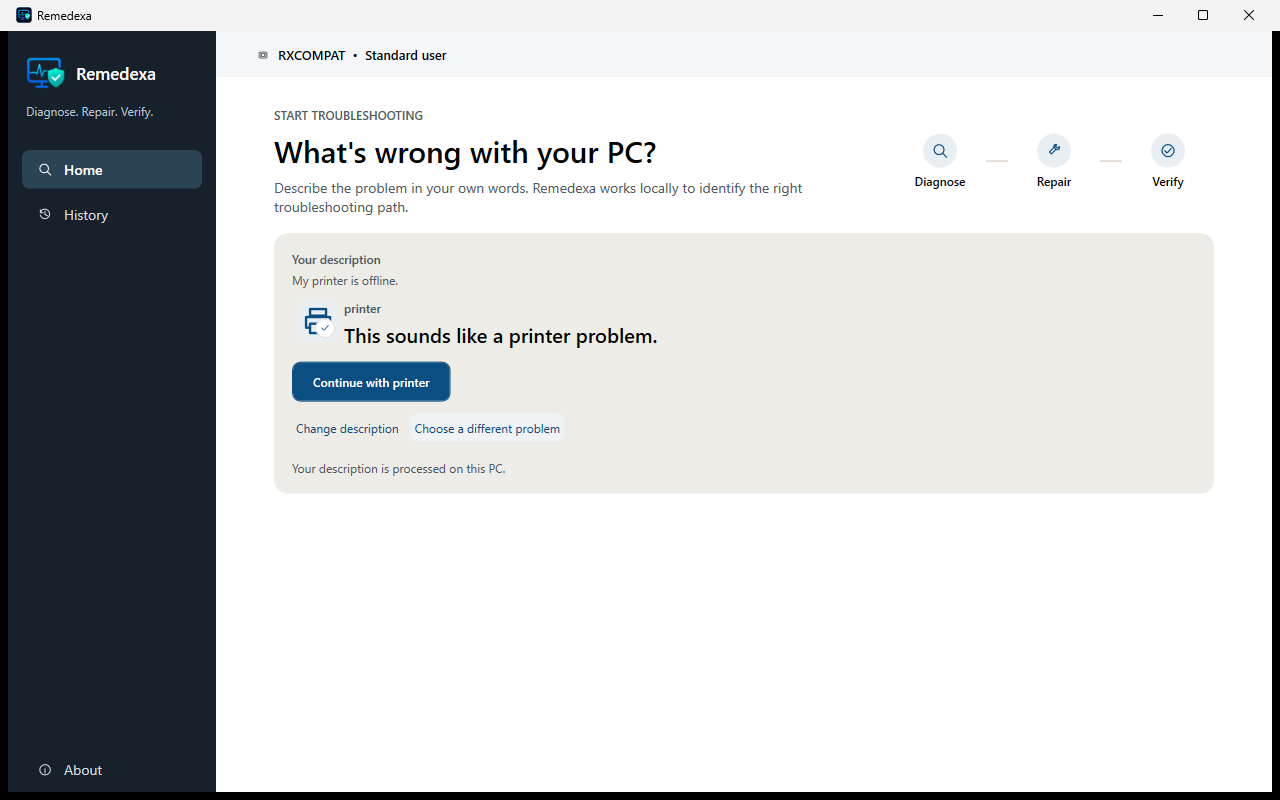This screenshot has width=1280, height=800.
Task: Click the Repair step label
Action: (1054, 182)
